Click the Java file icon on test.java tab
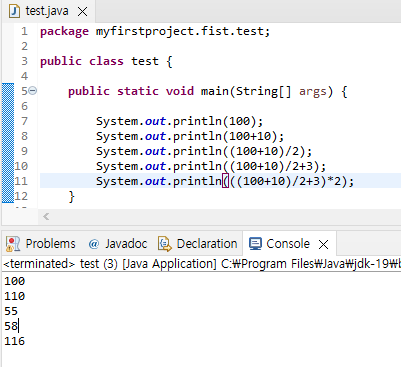This screenshot has width=401, height=367. 14,11
